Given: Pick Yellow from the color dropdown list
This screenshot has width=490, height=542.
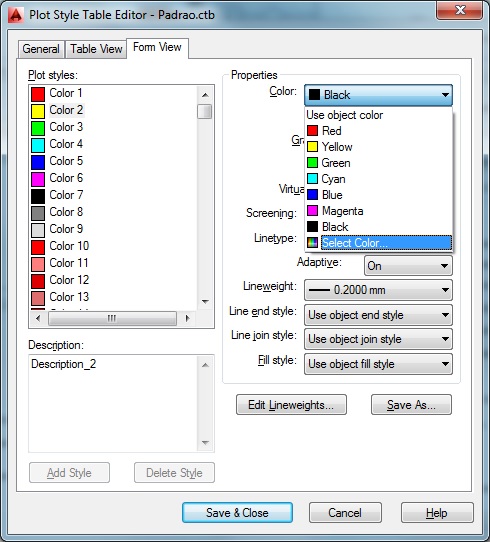Looking at the screenshot, I should pos(379,147).
